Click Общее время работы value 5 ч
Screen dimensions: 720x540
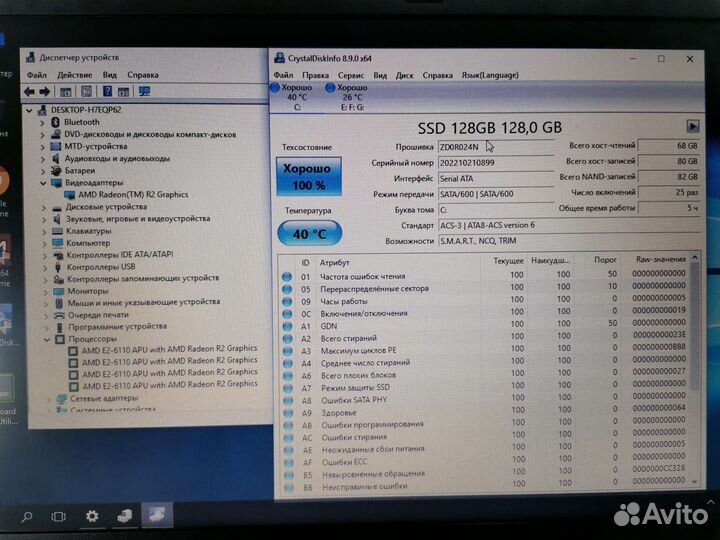point(669,208)
